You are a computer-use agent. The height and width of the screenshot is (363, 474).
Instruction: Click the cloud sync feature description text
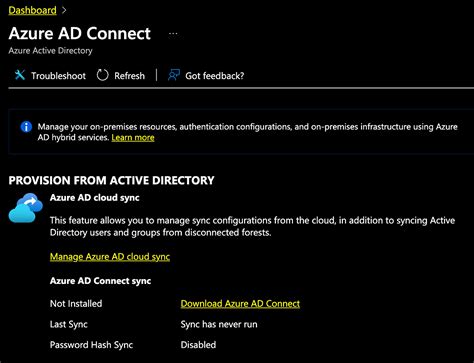click(252, 226)
